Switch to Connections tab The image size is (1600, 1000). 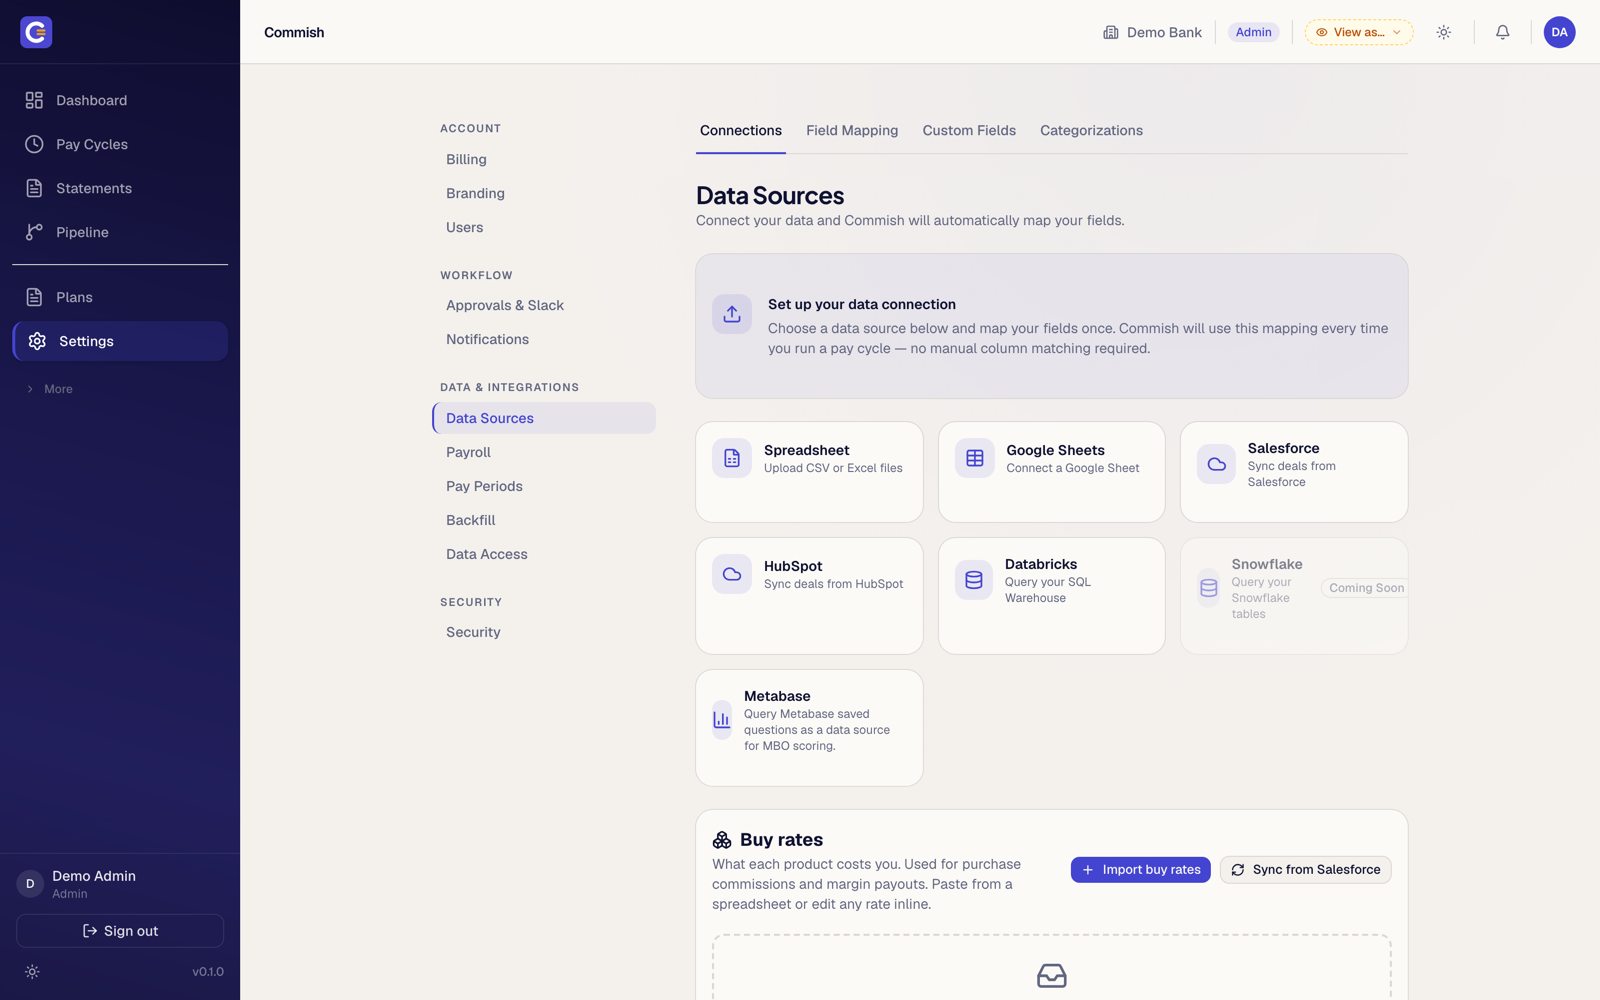[741, 131]
